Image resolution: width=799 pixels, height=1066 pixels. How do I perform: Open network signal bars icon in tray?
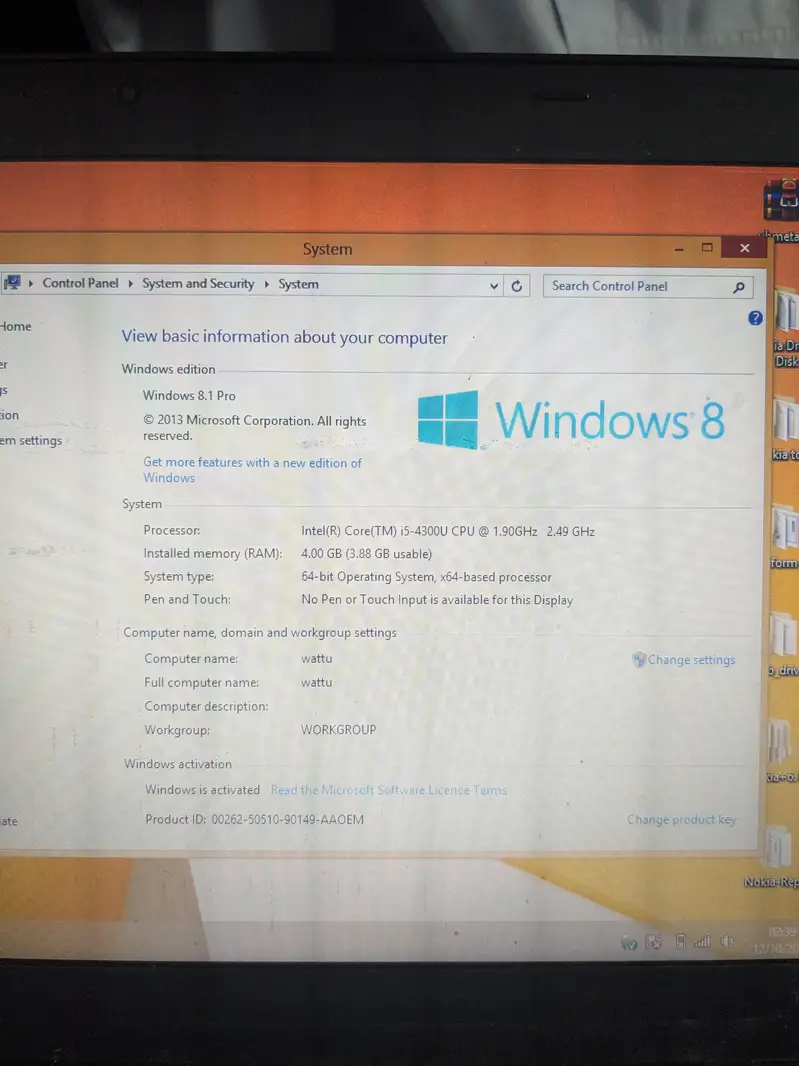(x=702, y=942)
